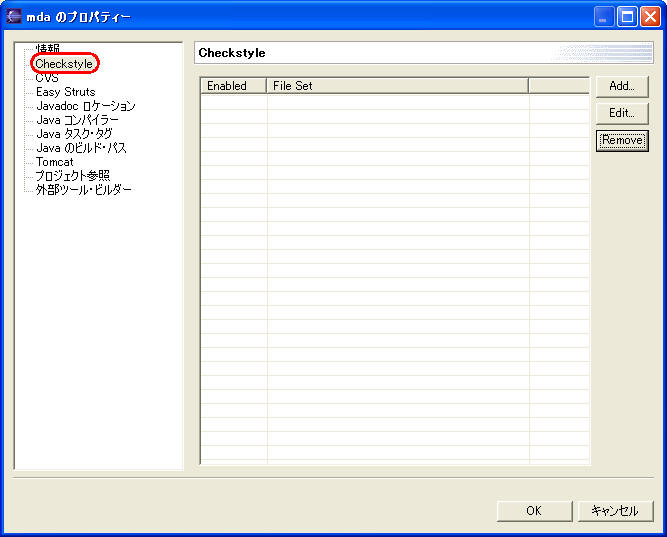The width and height of the screenshot is (667, 537).
Task: Maximize the mda properties window
Action: (x=627, y=17)
